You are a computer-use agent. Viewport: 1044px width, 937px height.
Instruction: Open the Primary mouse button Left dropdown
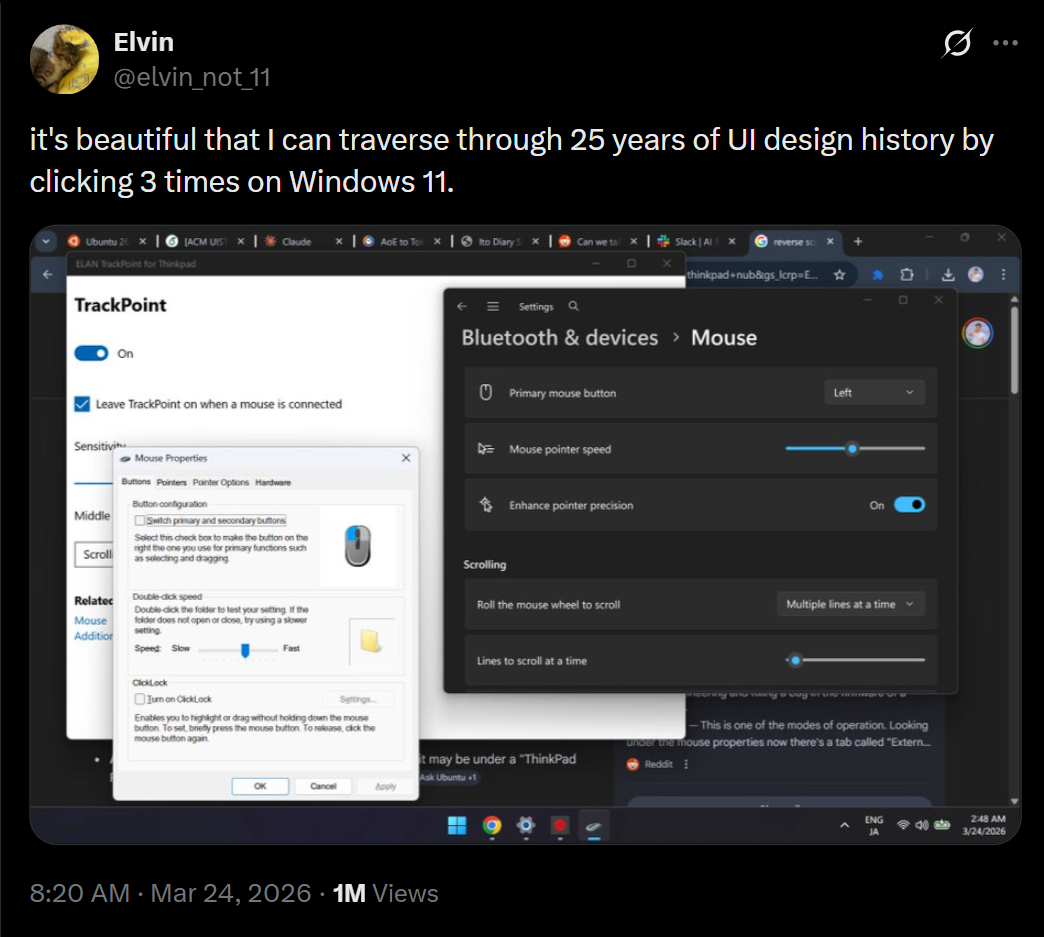tap(873, 392)
